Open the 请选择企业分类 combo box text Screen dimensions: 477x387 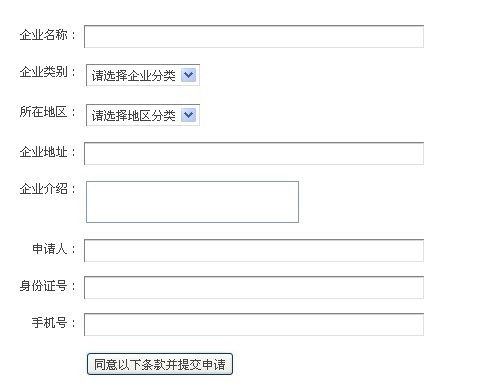134,75
